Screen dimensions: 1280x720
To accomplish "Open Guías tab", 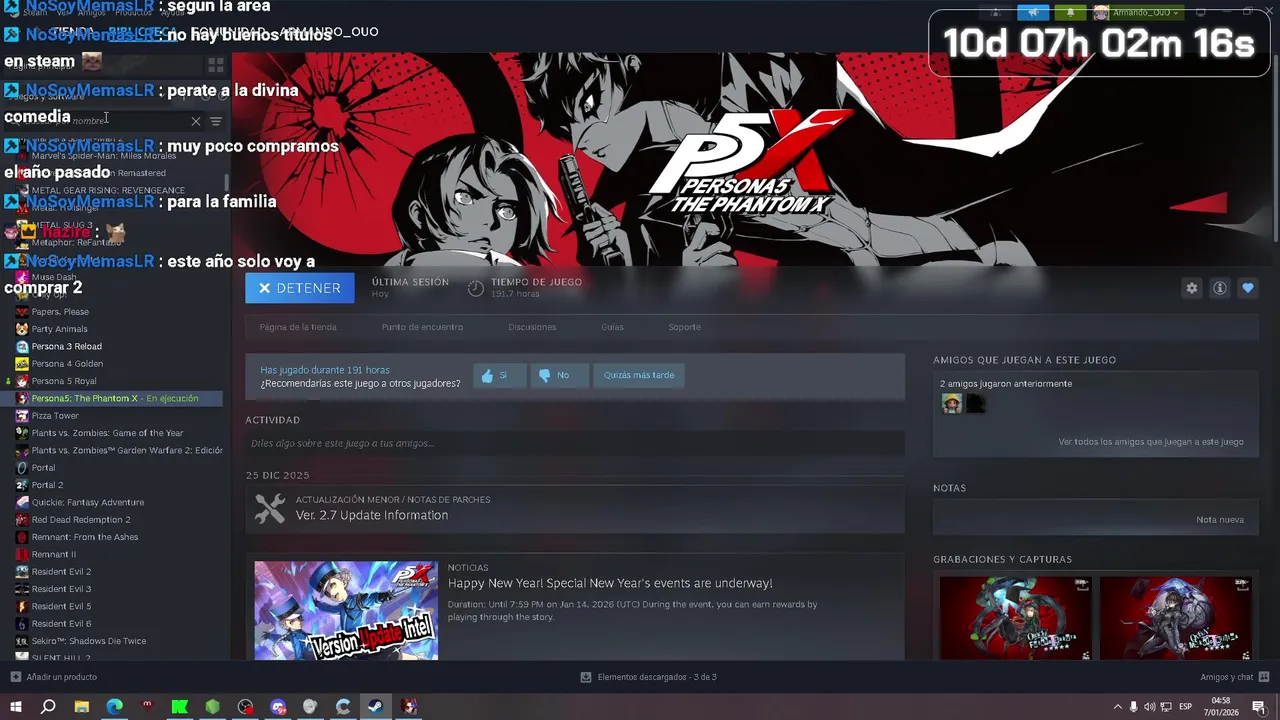I will (612, 327).
